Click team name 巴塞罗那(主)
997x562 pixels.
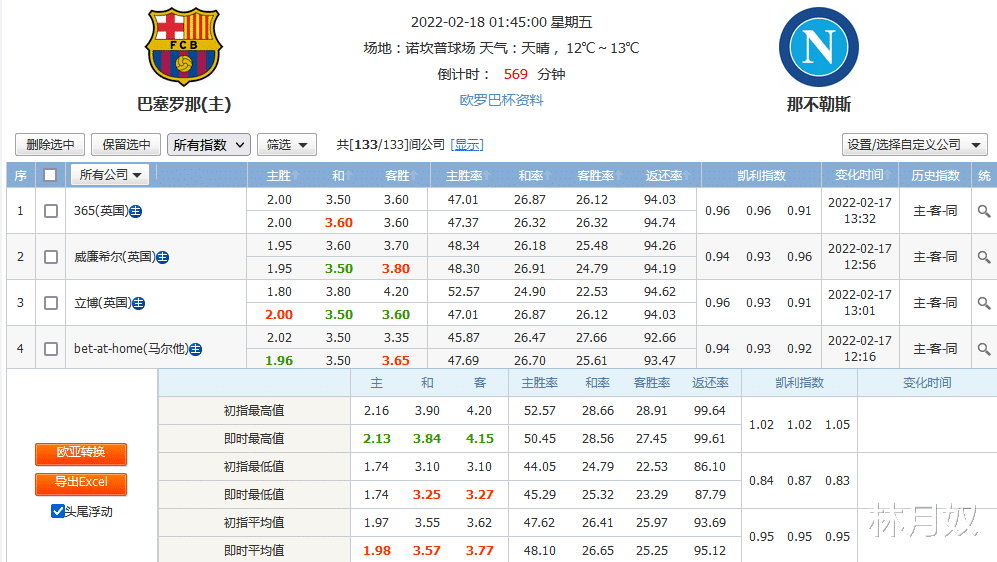(x=184, y=104)
